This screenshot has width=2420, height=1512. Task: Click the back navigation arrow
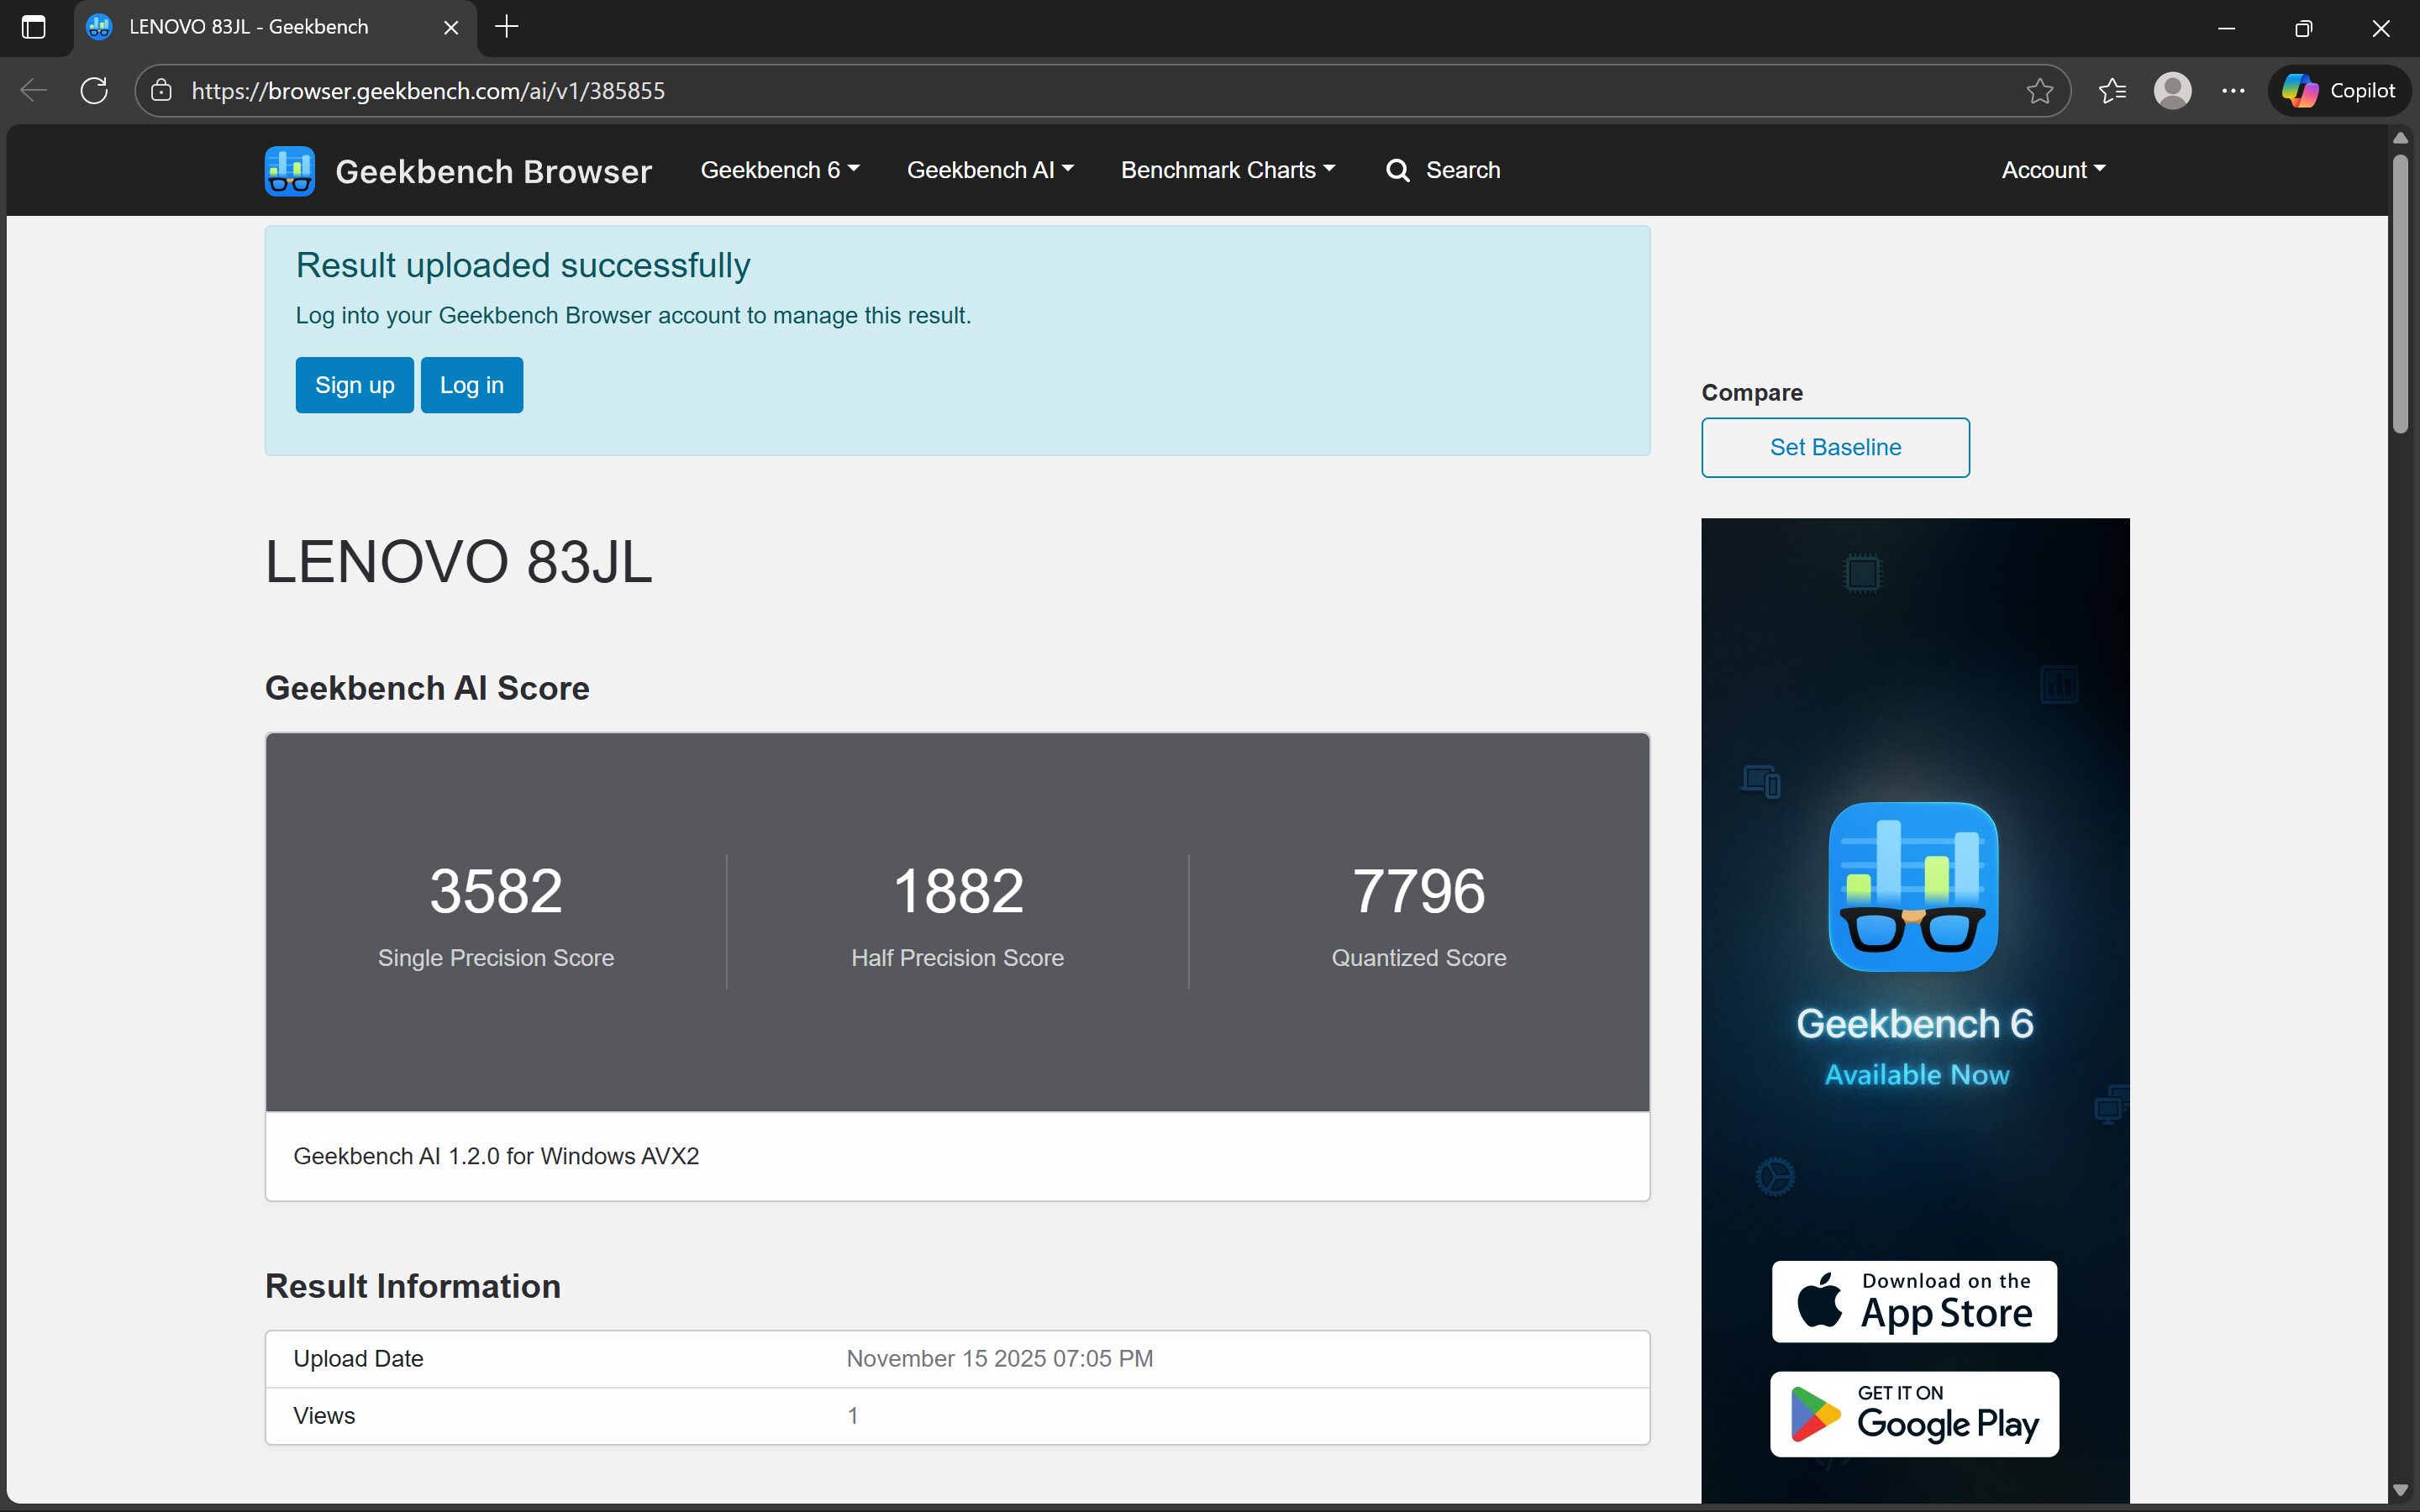tap(32, 90)
